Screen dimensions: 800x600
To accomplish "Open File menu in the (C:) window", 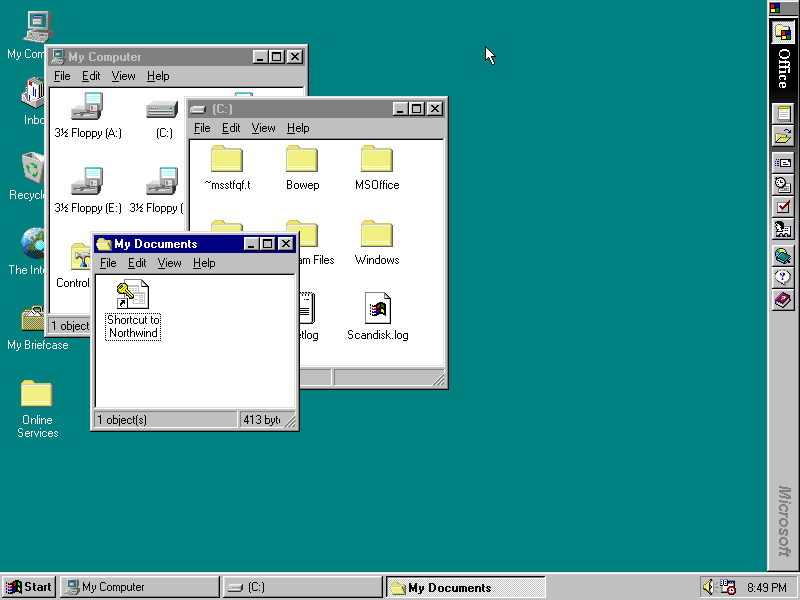I will pos(202,128).
